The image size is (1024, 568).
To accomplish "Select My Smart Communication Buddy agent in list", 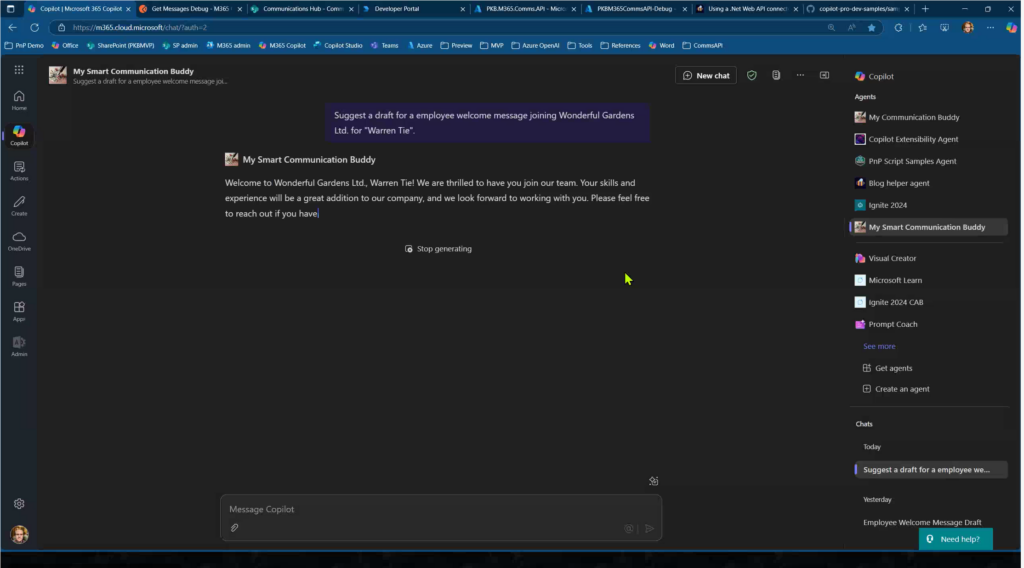I will 929,227.
